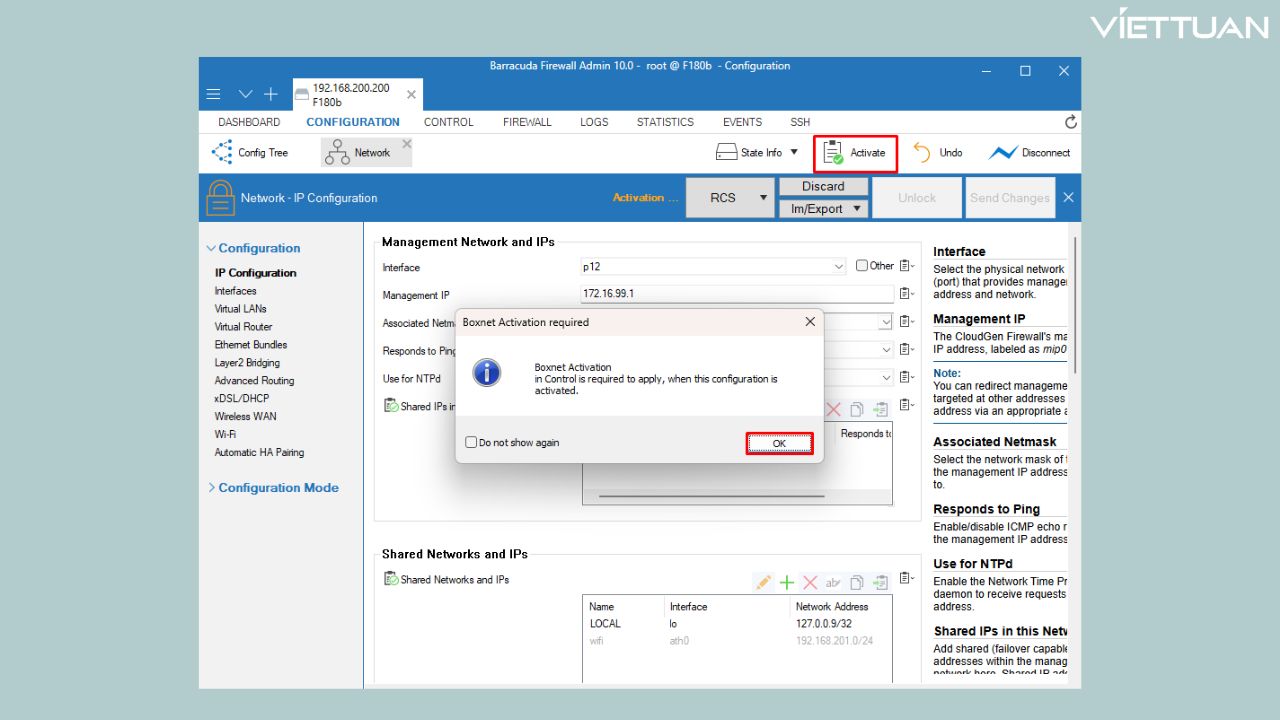Open the Interface p12 dropdown
This screenshot has height=720, width=1280.
(x=838, y=267)
